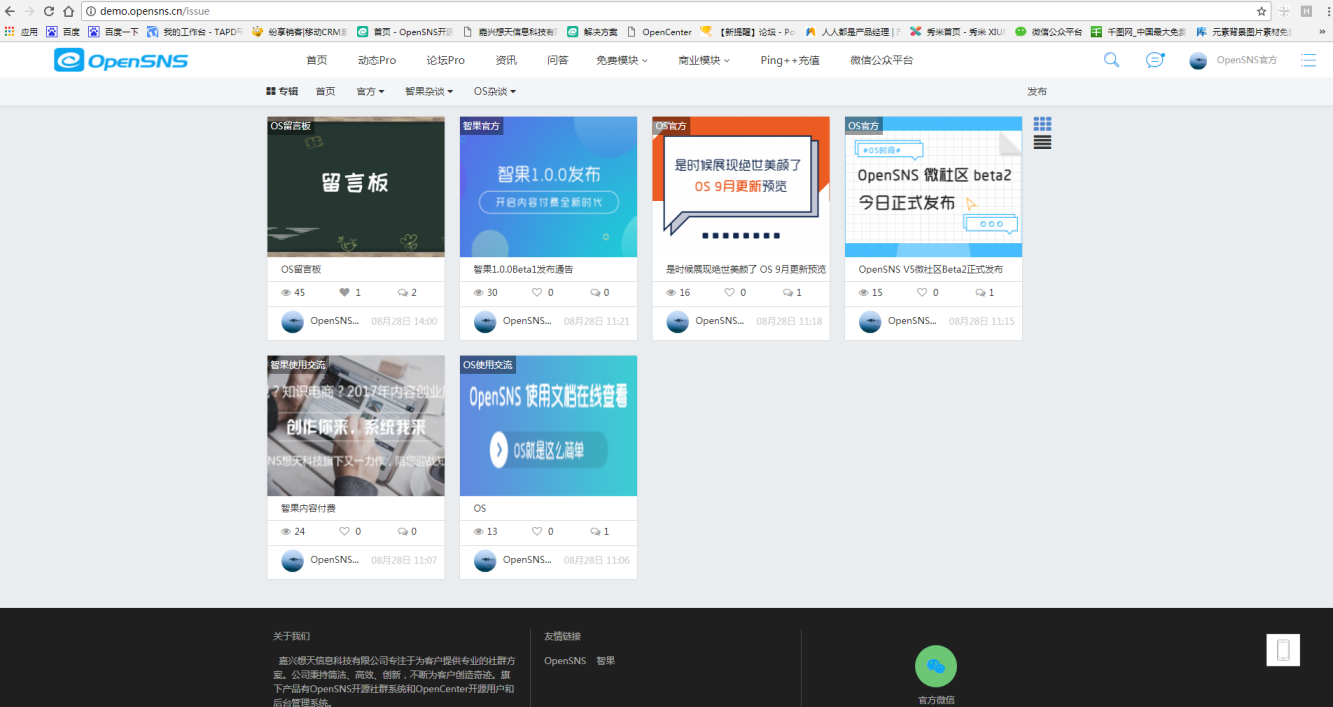Click comment icon on OpenSNS V5微社区 card
Image resolution: width=1333 pixels, height=707 pixels.
[980, 293]
